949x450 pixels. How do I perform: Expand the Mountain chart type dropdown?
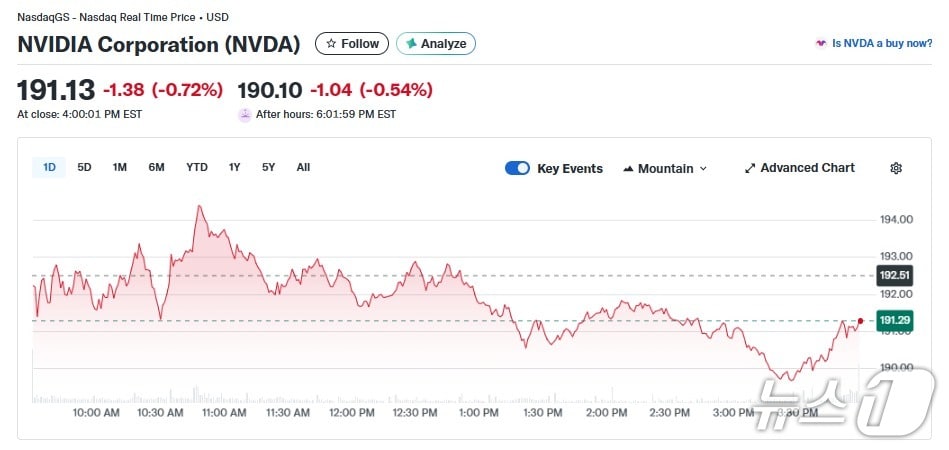[703, 168]
